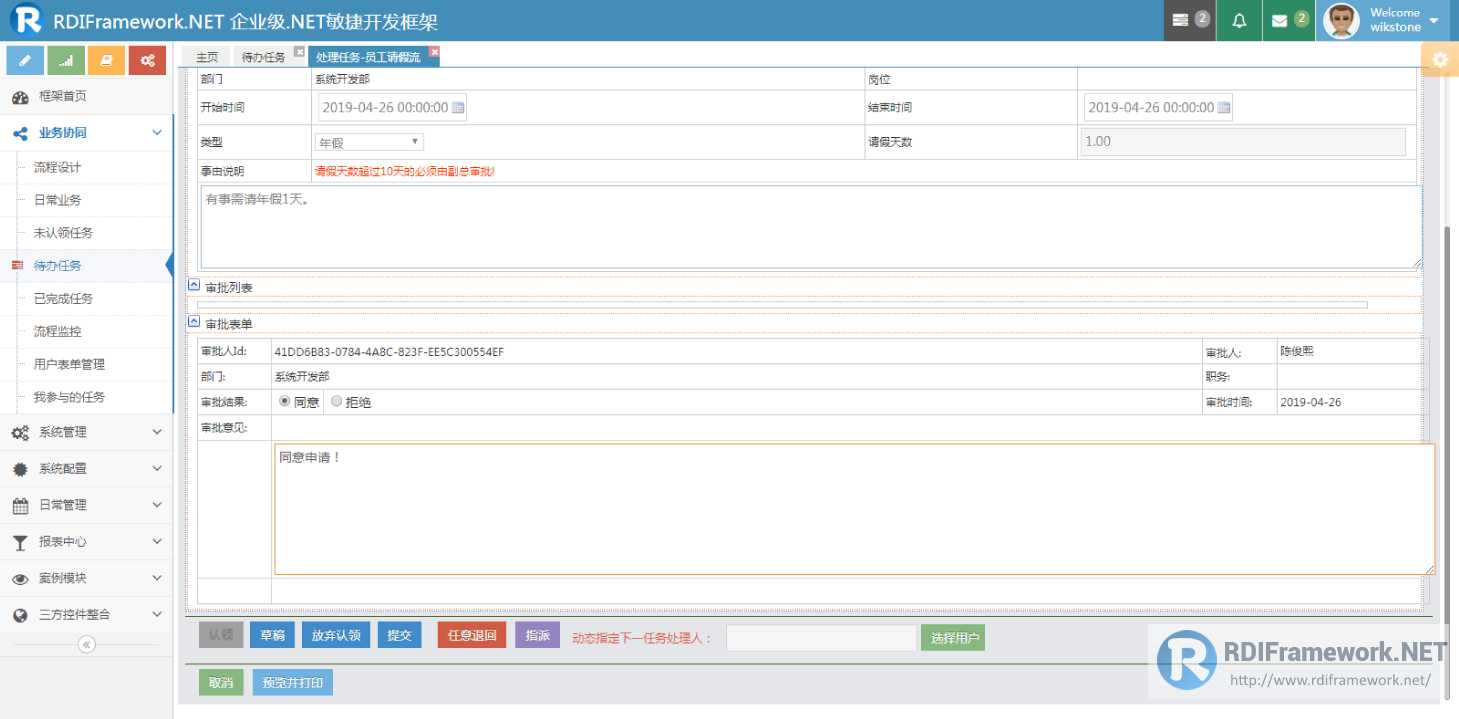
Task: Click the red 任意退回 button
Action: point(472,635)
